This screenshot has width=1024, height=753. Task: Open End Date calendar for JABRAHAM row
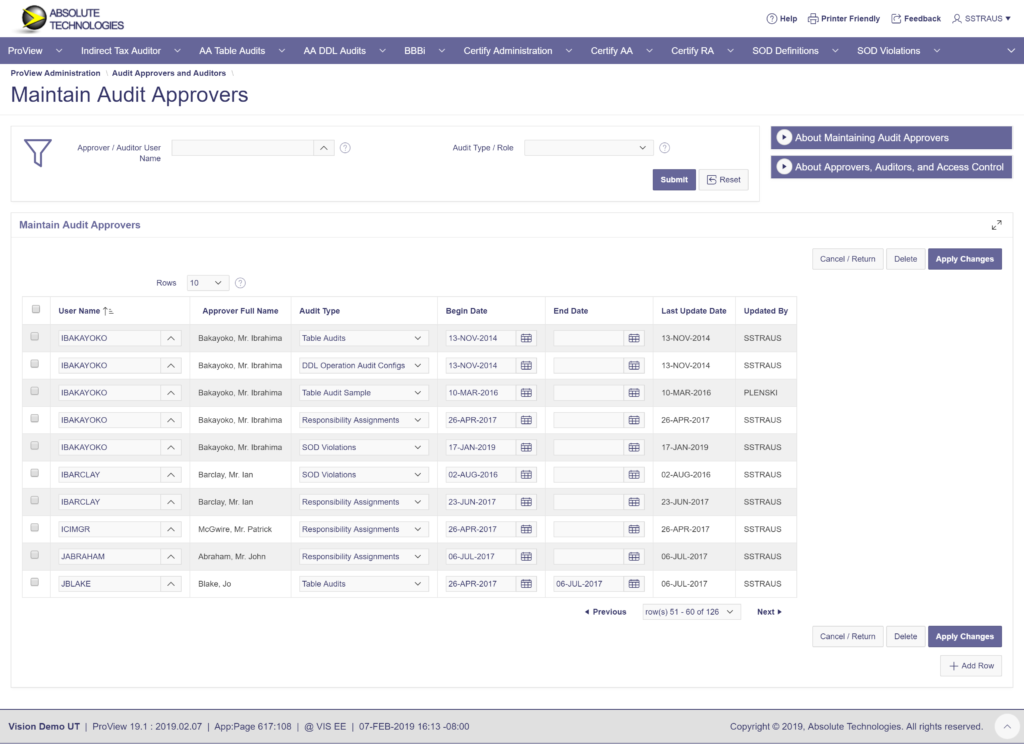[x=634, y=557]
